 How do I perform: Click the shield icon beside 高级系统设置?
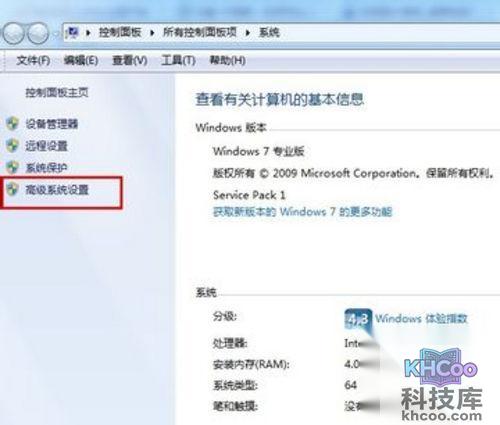click(13, 189)
